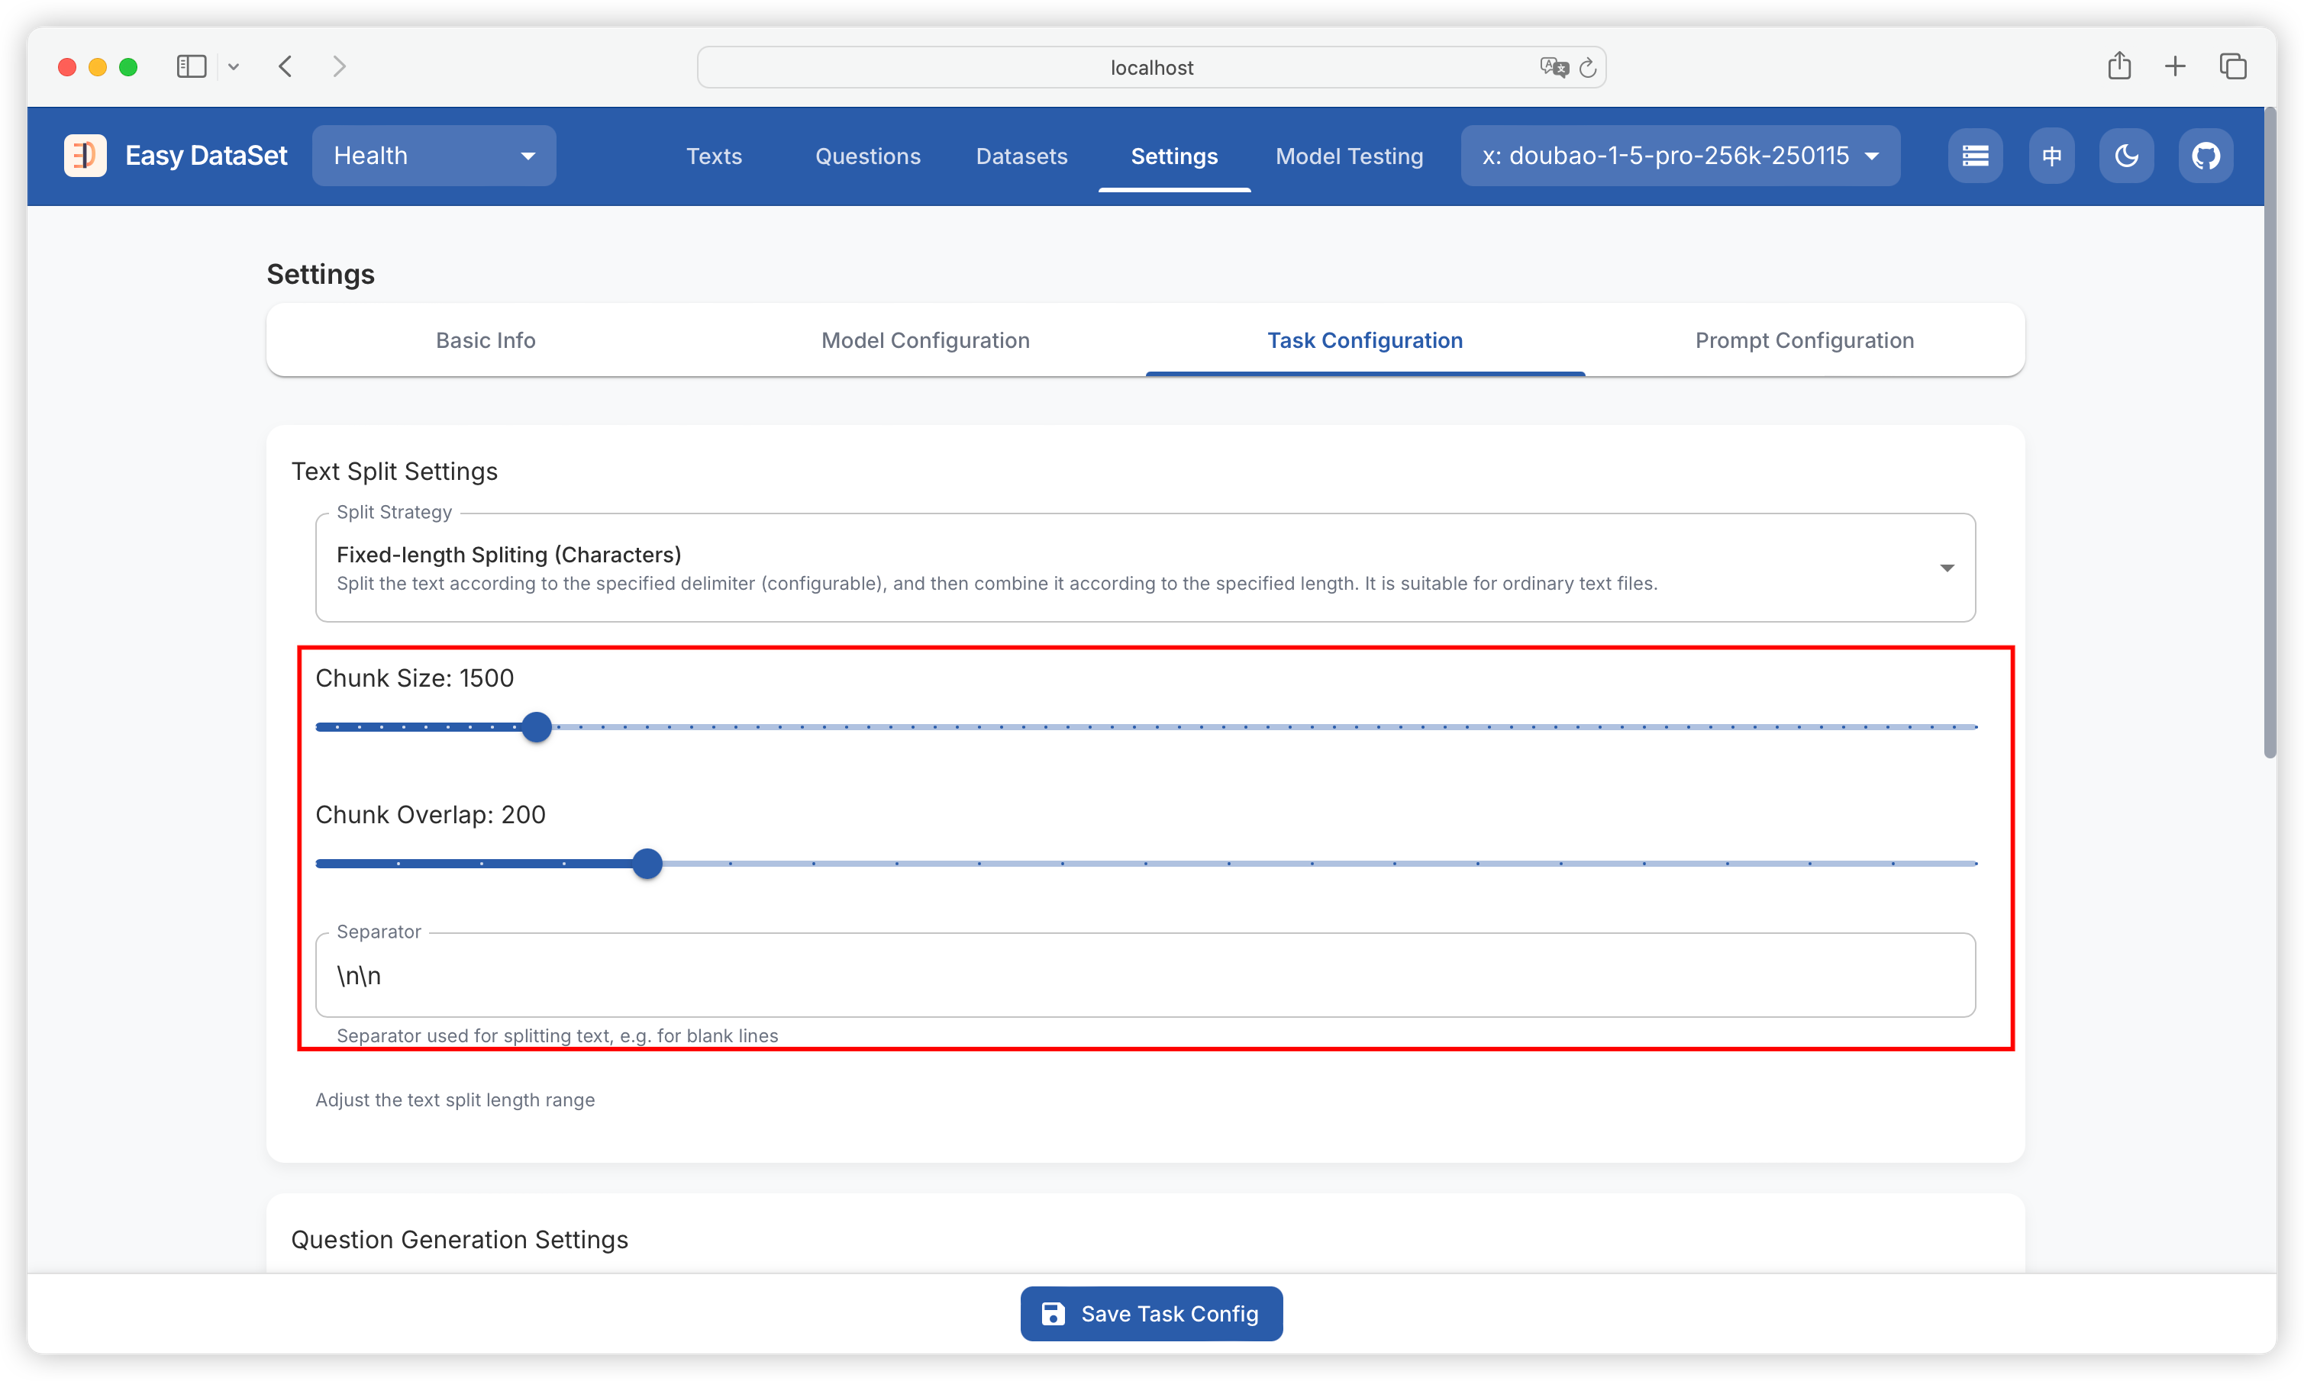Click the browser share icon
The height and width of the screenshot is (1381, 2304).
point(2119,66)
